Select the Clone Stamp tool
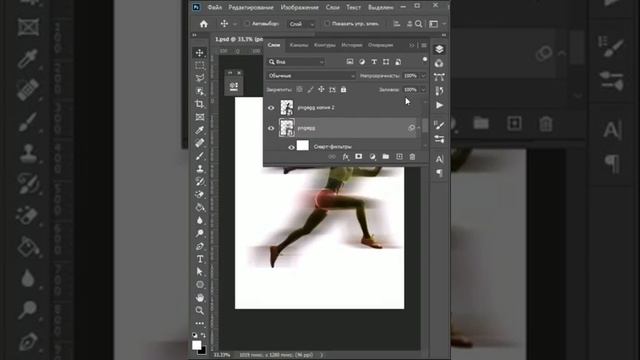640x360 pixels. [200, 169]
